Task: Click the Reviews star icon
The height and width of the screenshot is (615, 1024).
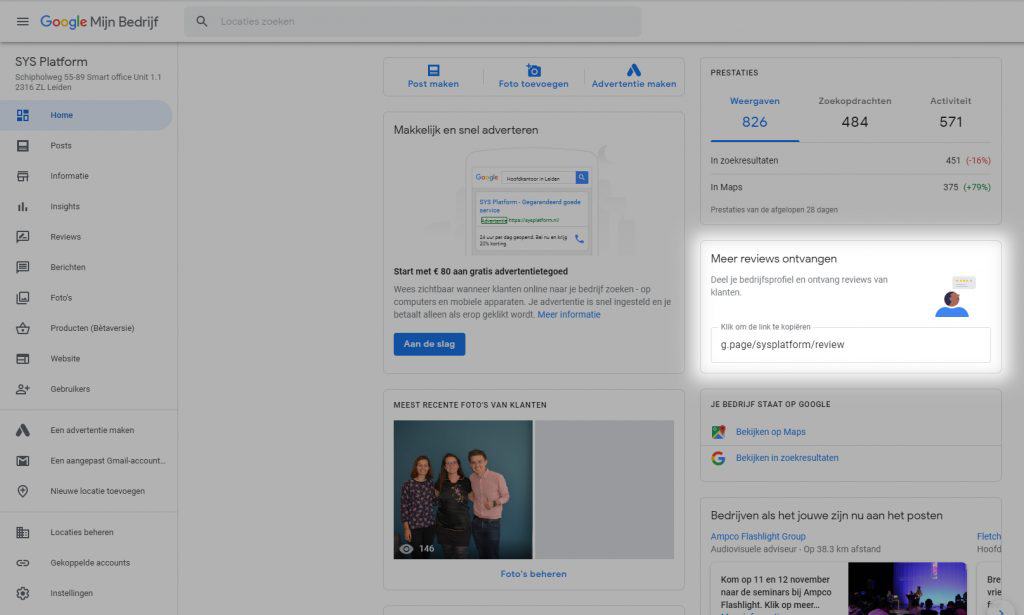Action: click(23, 237)
